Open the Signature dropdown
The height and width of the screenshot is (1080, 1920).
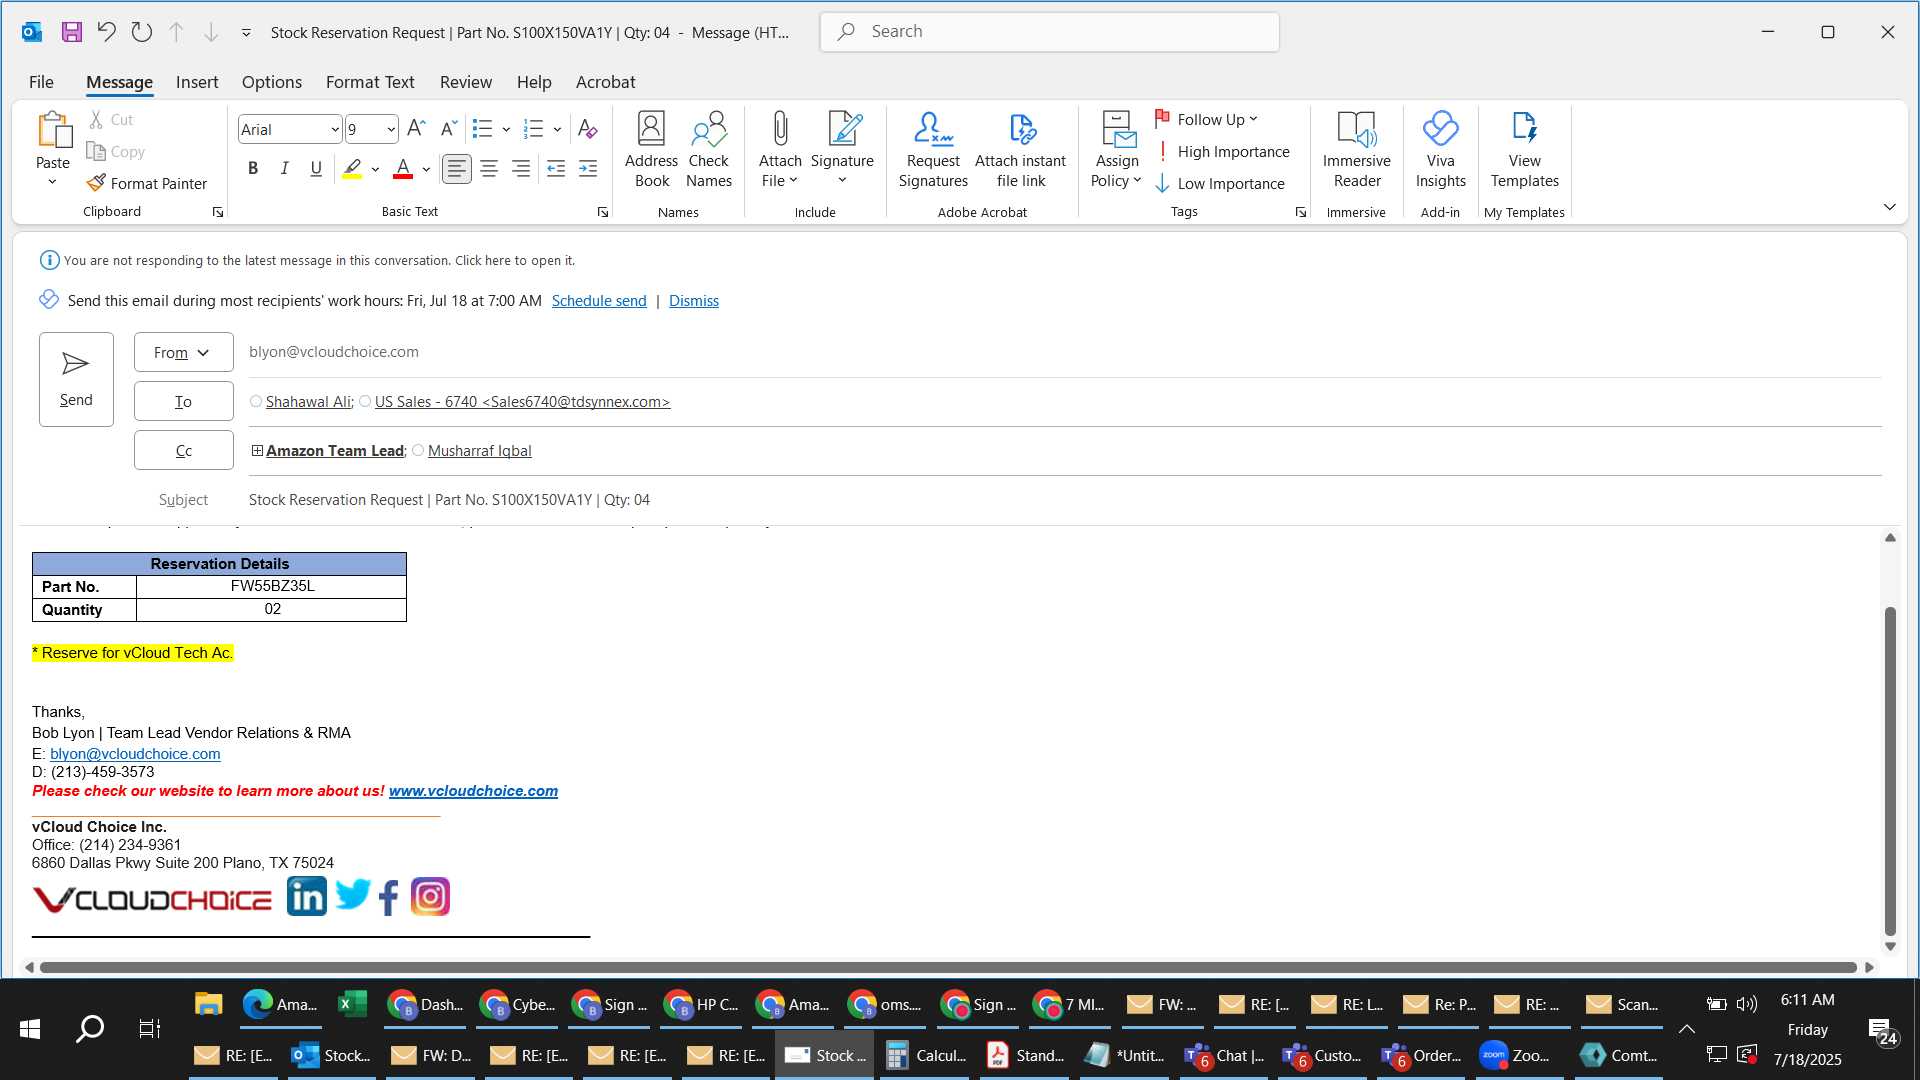[x=842, y=149]
